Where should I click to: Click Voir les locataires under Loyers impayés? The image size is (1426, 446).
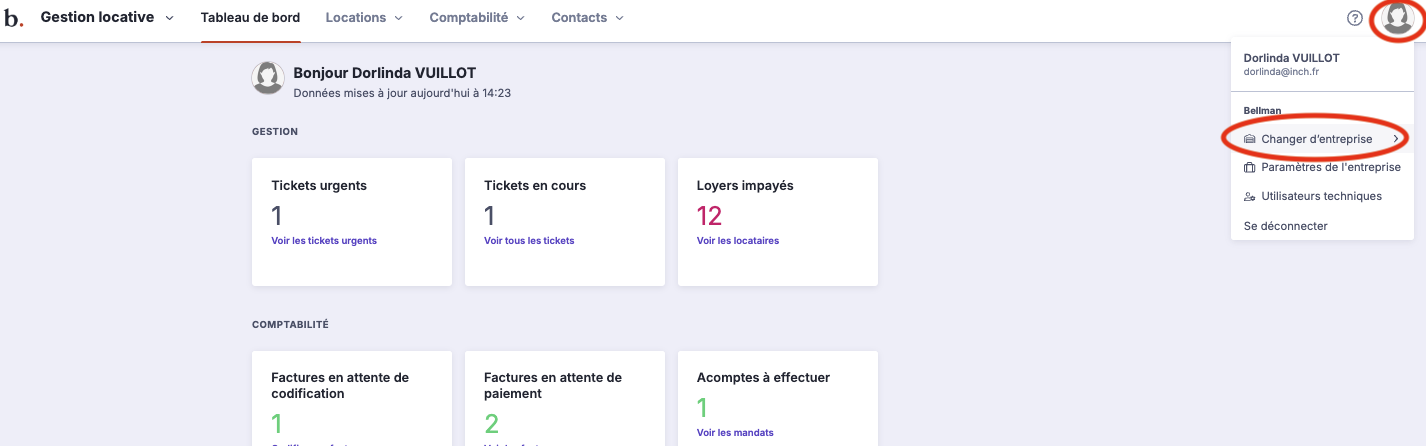737,241
